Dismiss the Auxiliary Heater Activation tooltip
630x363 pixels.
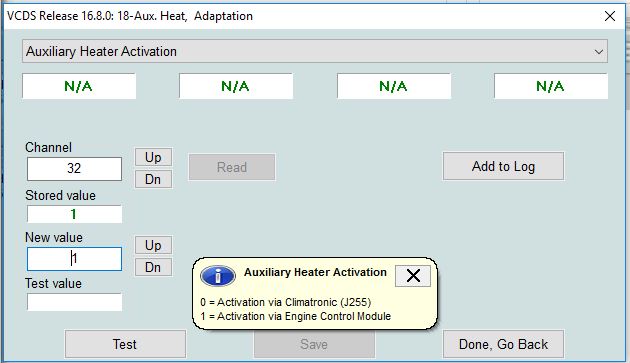pyautogui.click(x=413, y=276)
